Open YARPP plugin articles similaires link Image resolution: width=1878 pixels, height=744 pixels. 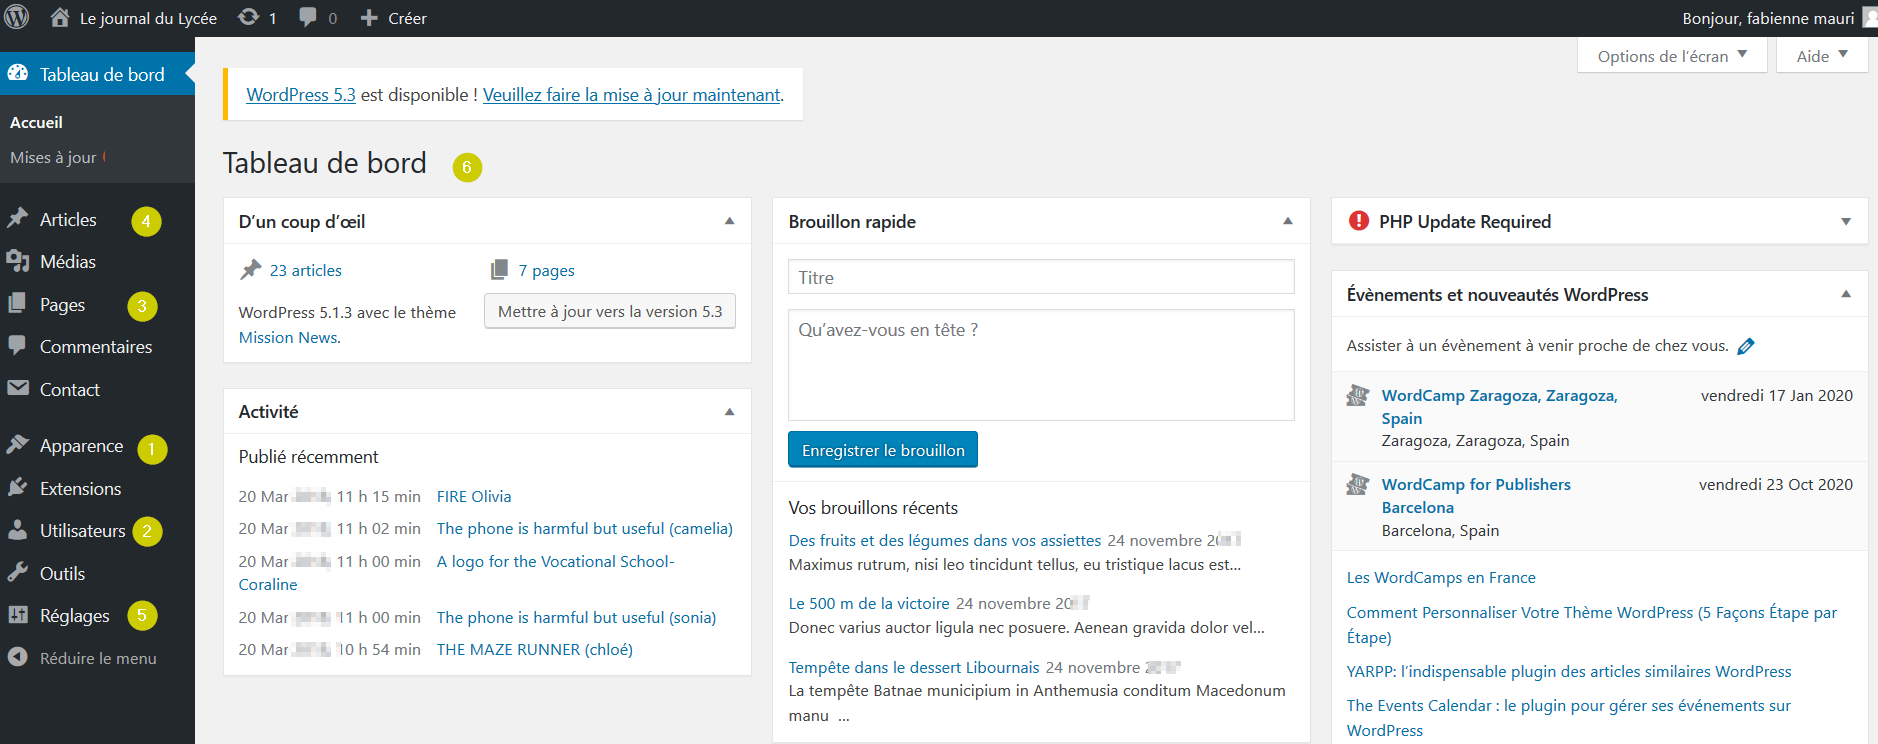click(x=1569, y=671)
